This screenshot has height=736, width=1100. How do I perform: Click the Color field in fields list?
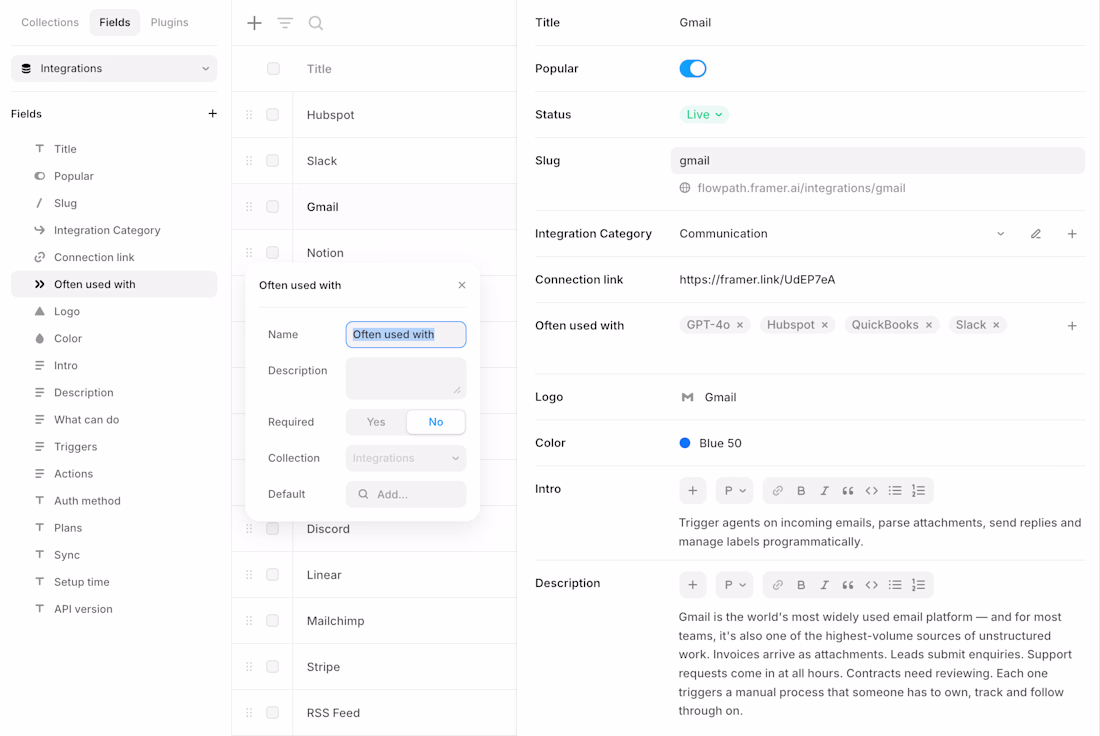[x=114, y=338]
